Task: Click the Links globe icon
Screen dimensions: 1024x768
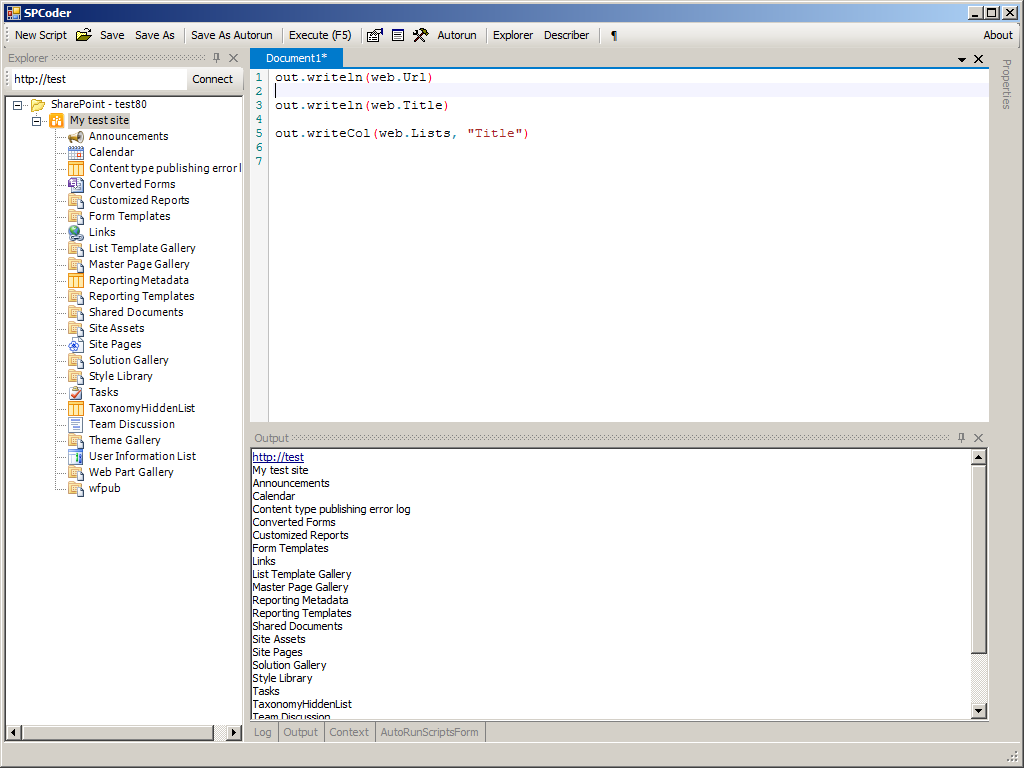Action: (76, 232)
